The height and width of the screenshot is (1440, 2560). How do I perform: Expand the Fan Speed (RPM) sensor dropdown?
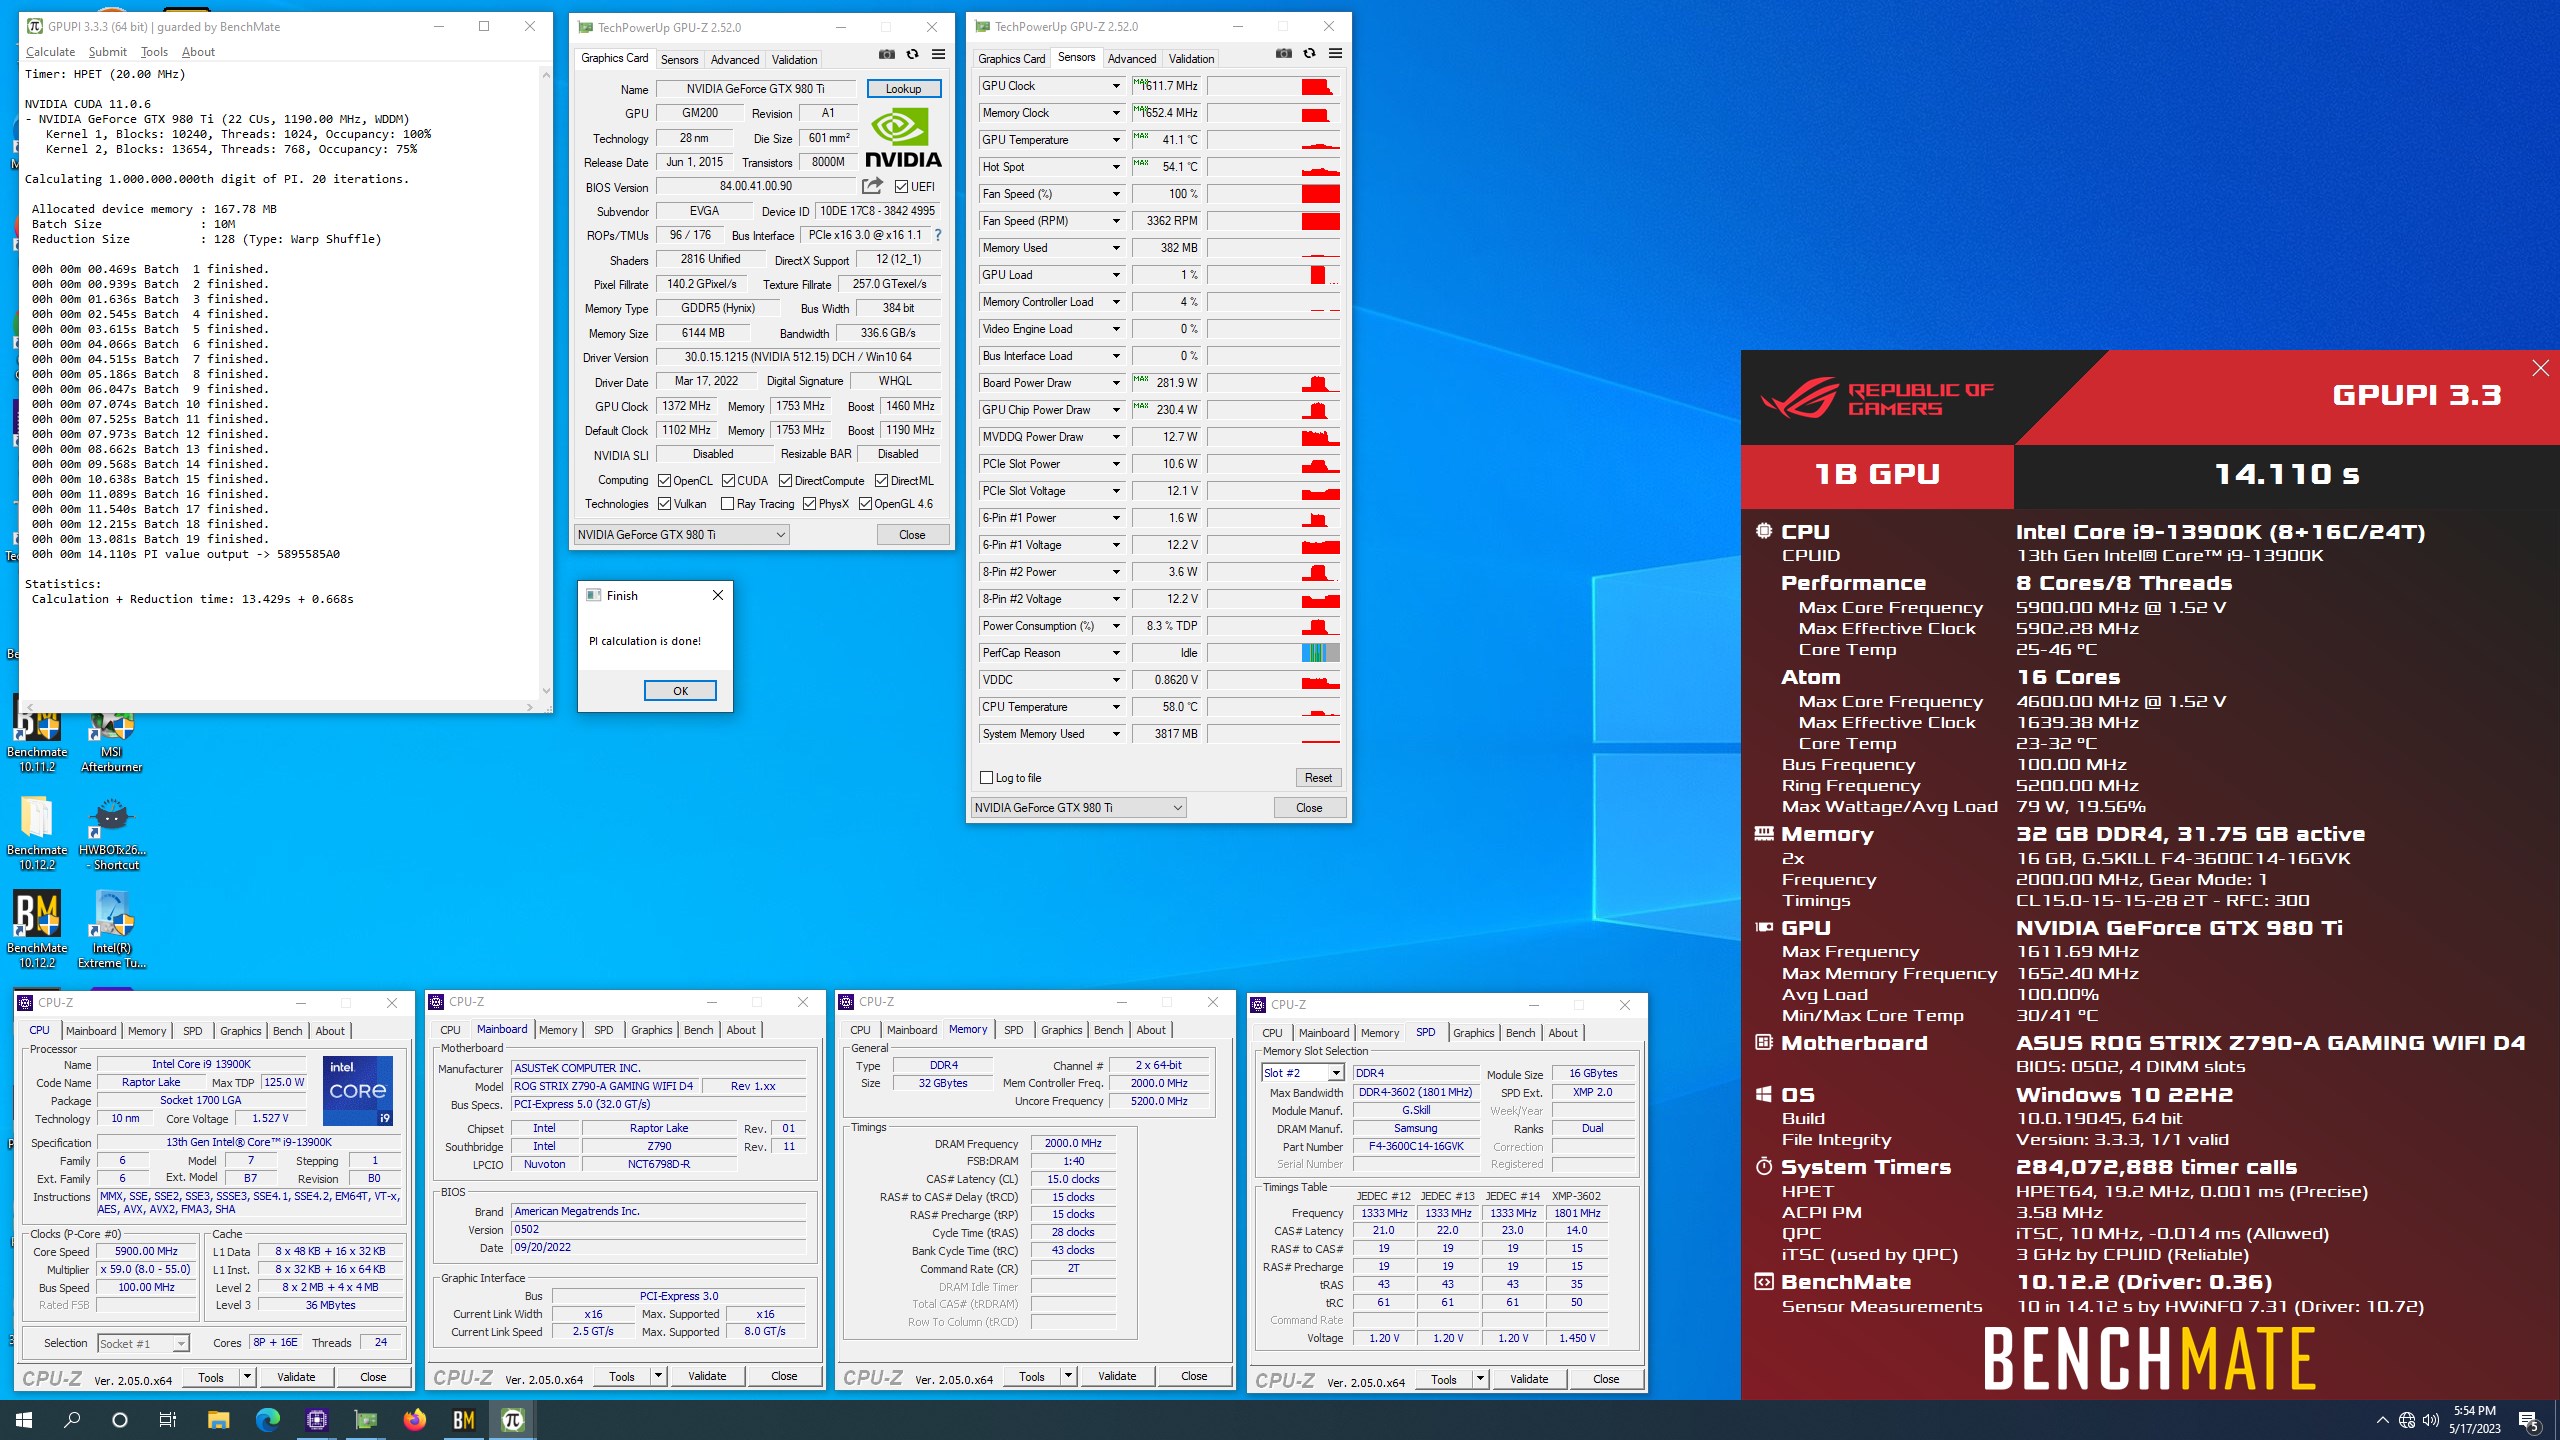point(1116,221)
